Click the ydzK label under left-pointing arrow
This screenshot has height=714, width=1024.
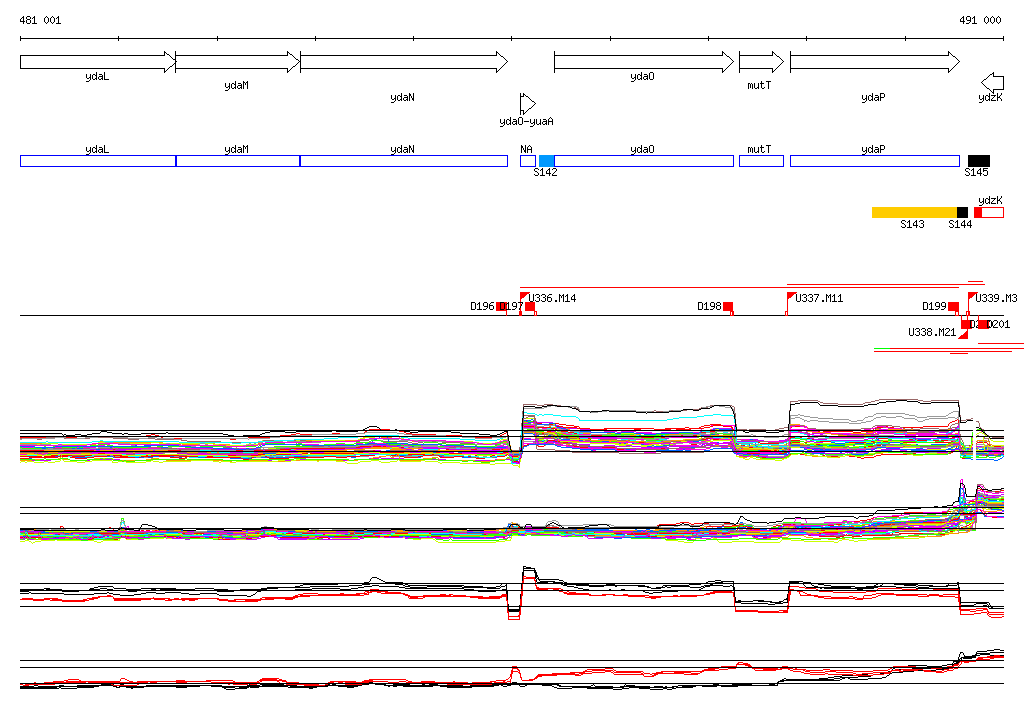tap(991, 98)
